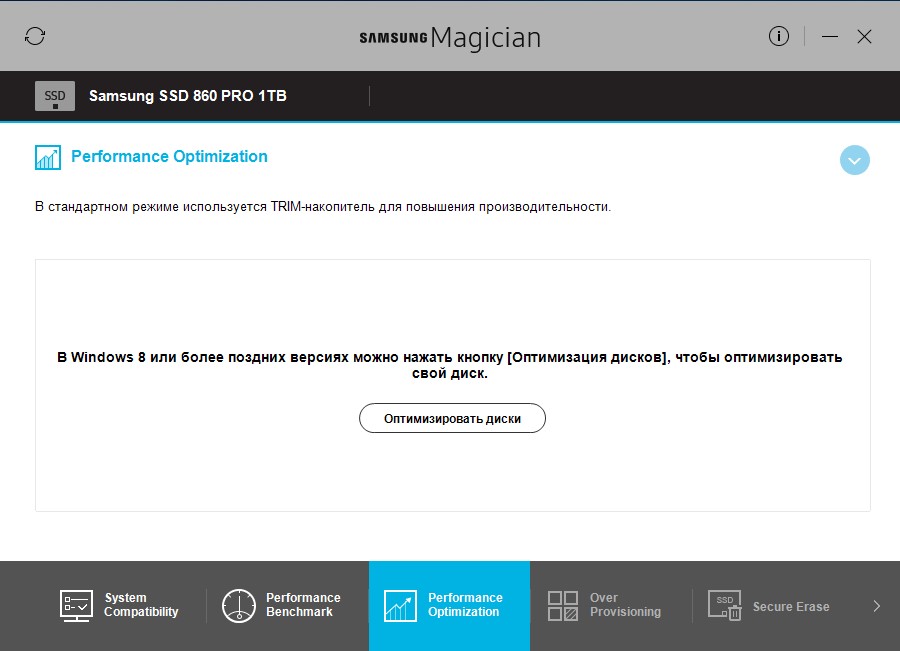Click the refresh icon in title bar
Viewport: 900px width, 651px height.
click(35, 36)
